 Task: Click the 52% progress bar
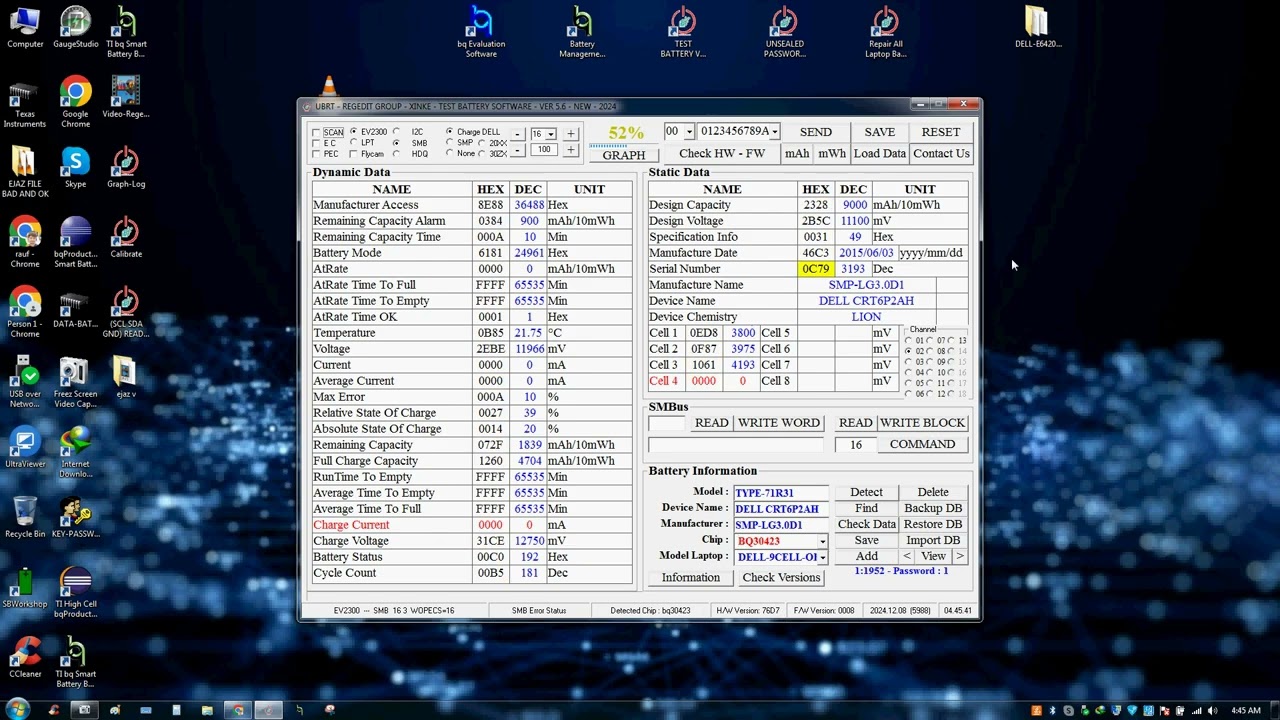(x=623, y=145)
